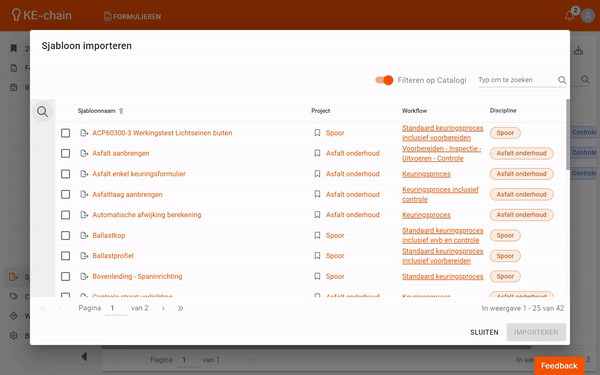Click the filter search magnifier in left column

click(x=42, y=111)
